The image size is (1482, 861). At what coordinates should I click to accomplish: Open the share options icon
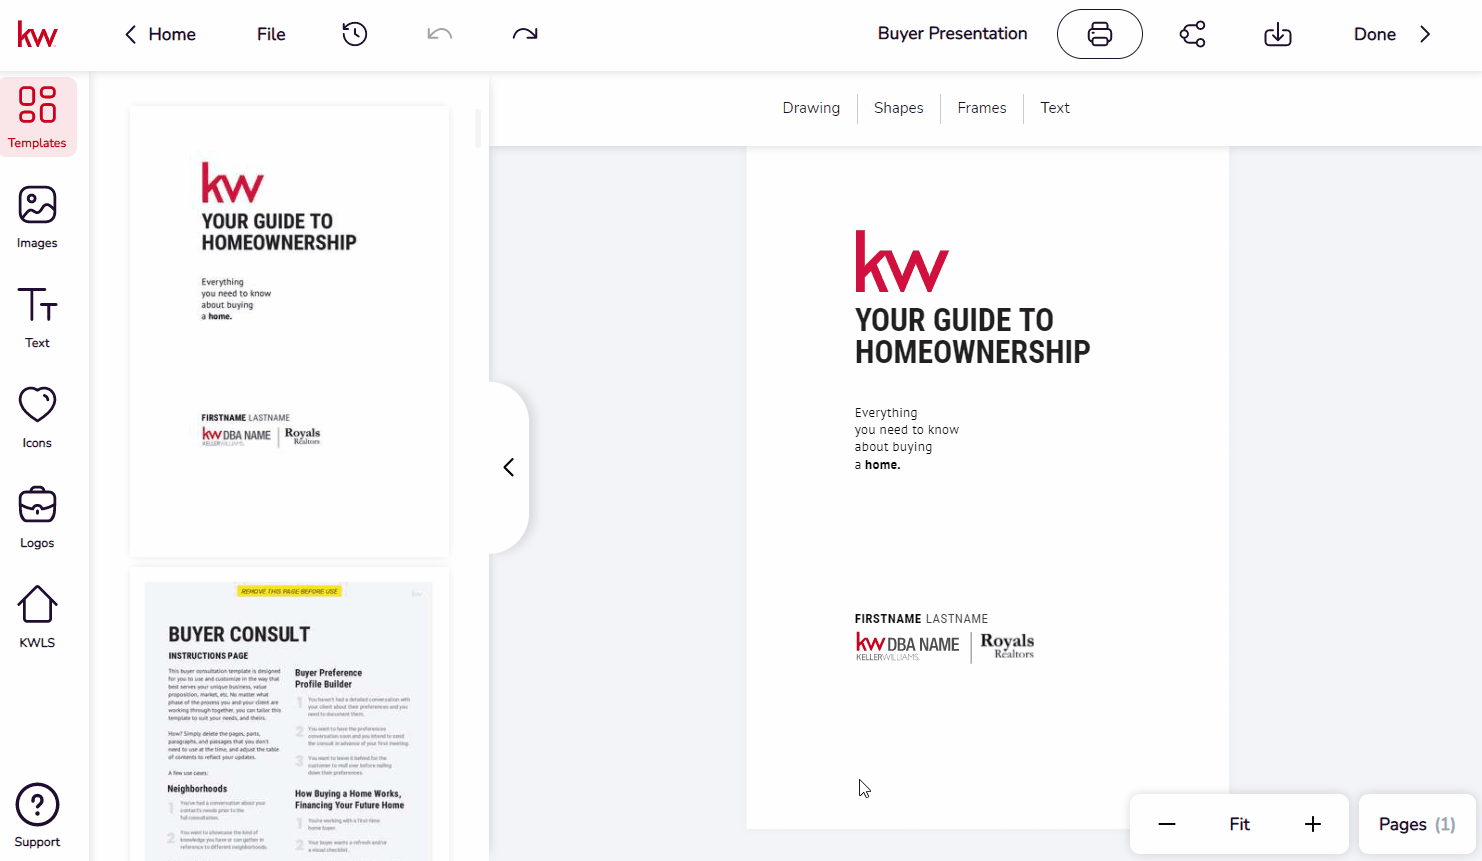click(x=1192, y=34)
